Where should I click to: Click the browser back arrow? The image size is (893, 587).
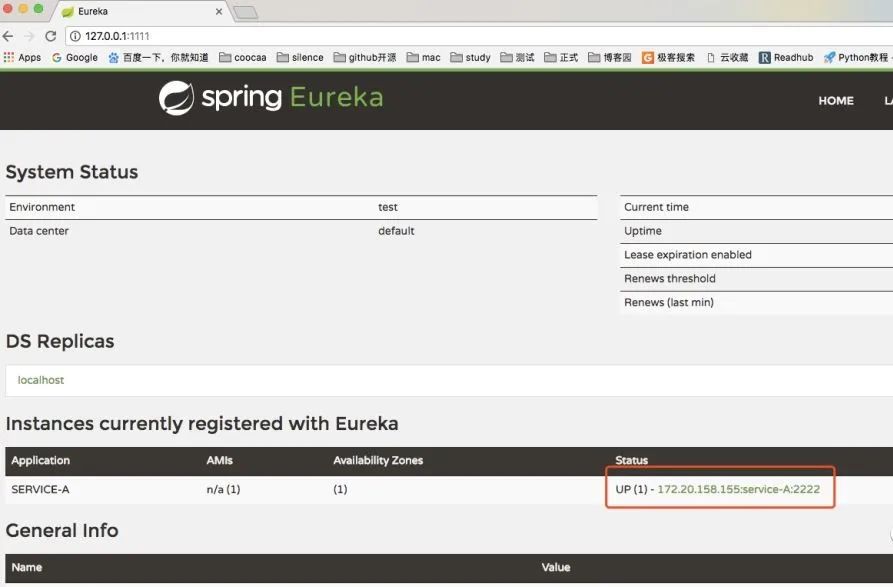8,36
